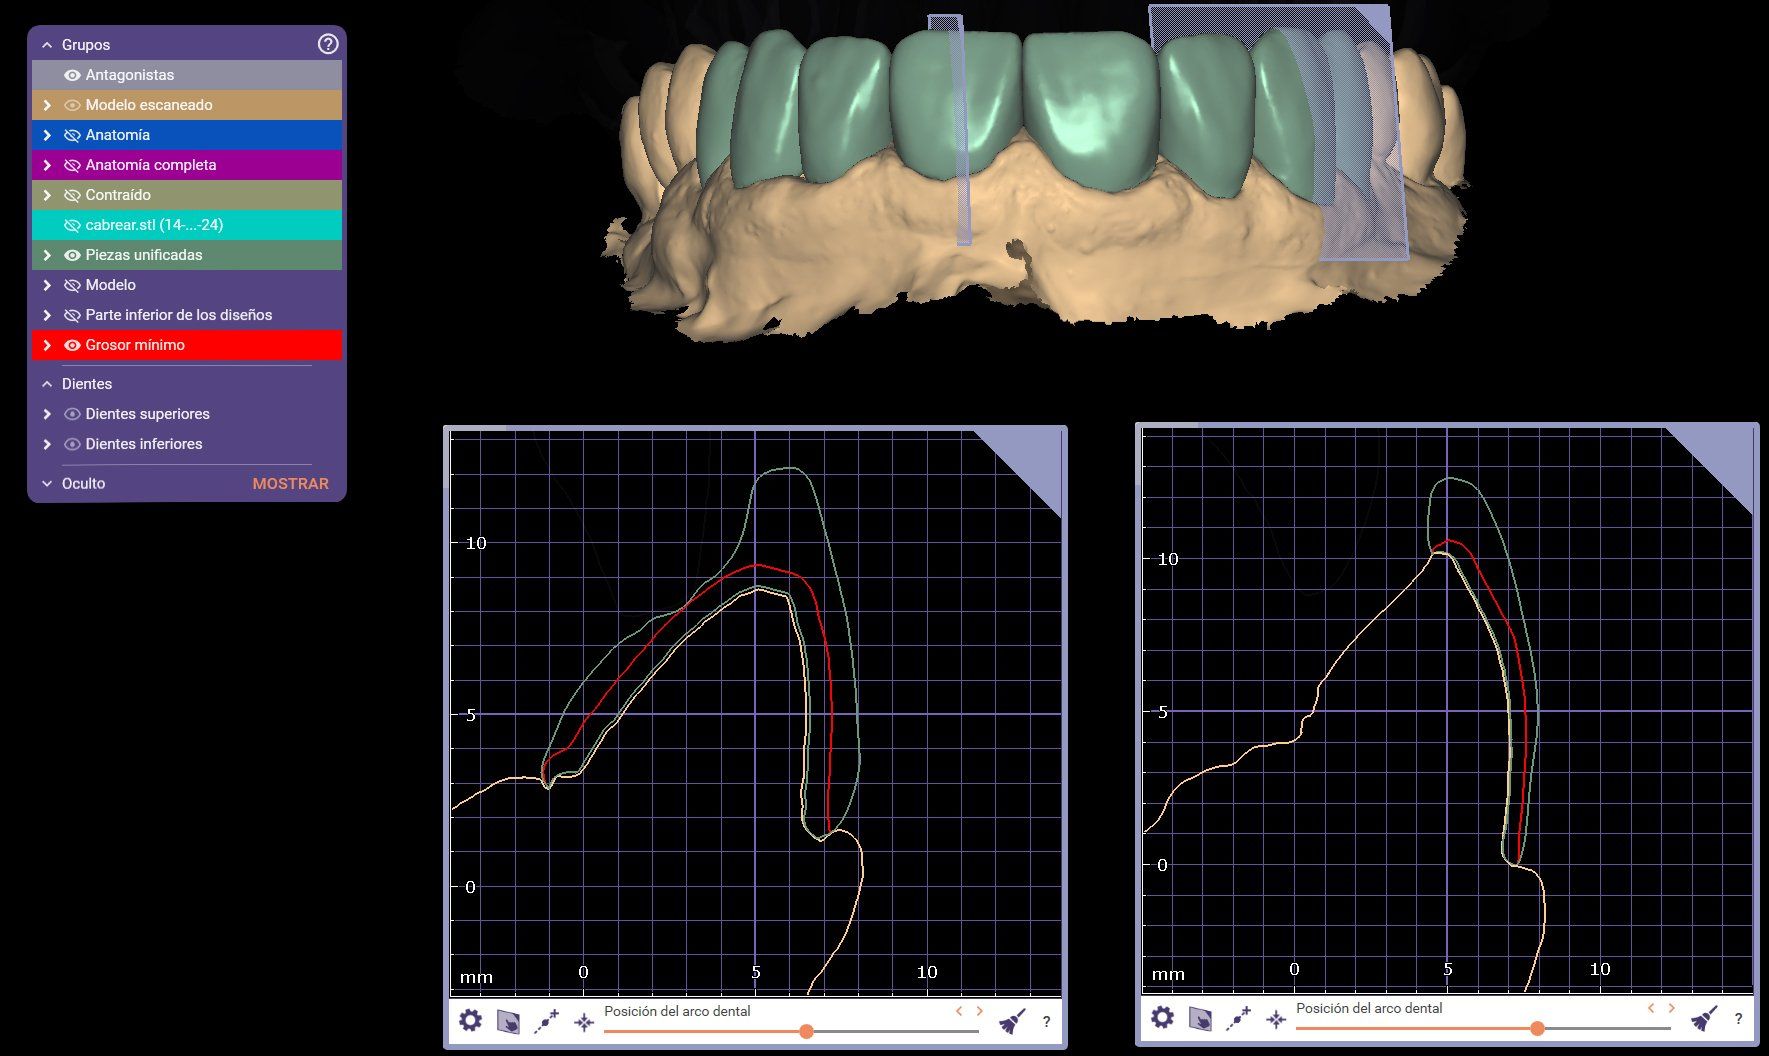The image size is (1769, 1056).
Task: Show the hidden Modelo group
Action: pyautogui.click(x=72, y=285)
